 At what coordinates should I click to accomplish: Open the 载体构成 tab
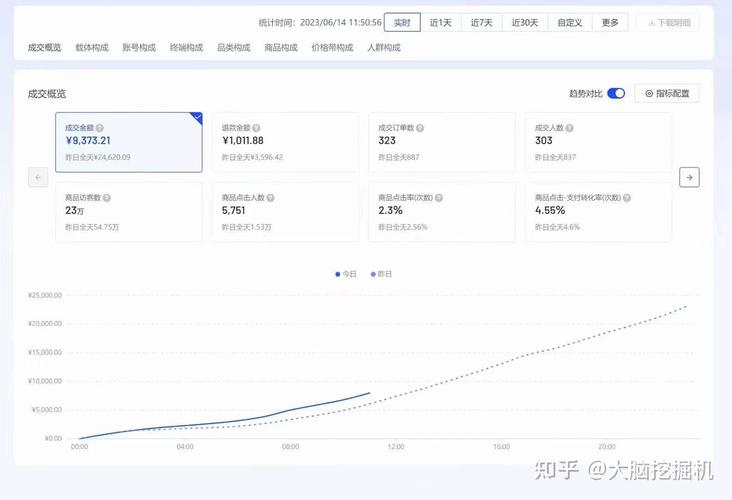(92, 48)
